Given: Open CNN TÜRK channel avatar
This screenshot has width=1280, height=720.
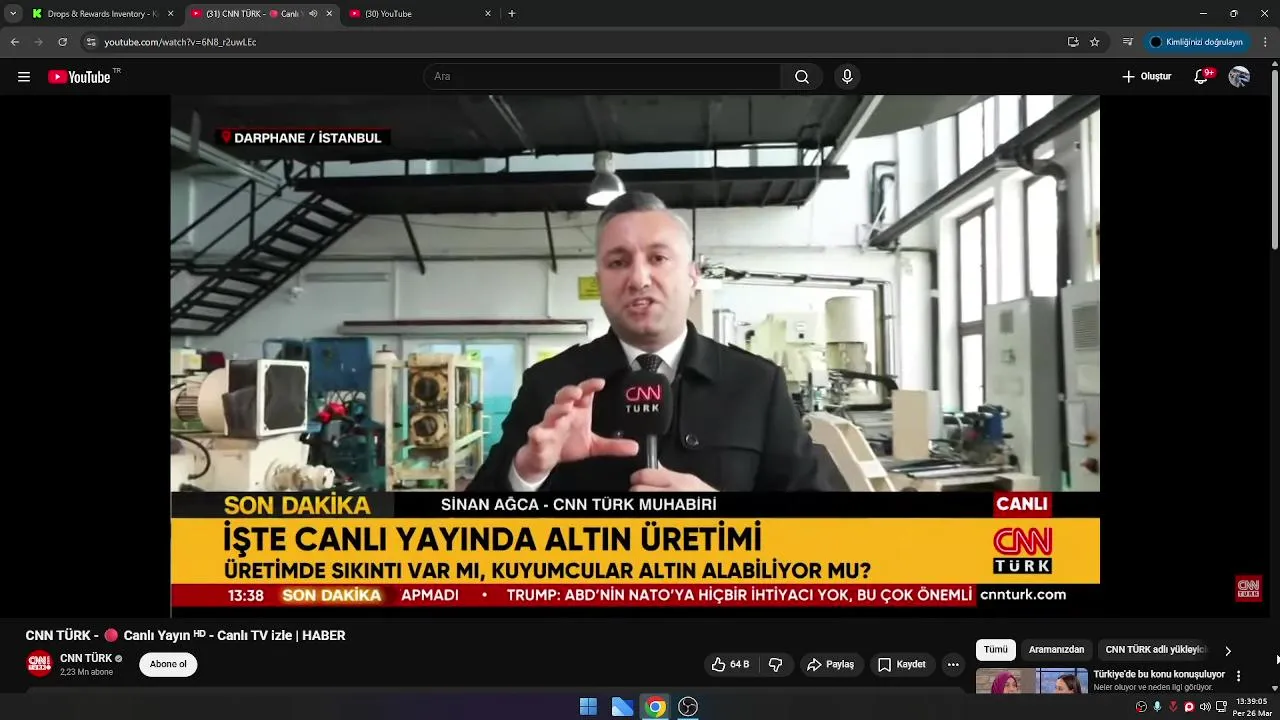Looking at the screenshot, I should coord(39,664).
